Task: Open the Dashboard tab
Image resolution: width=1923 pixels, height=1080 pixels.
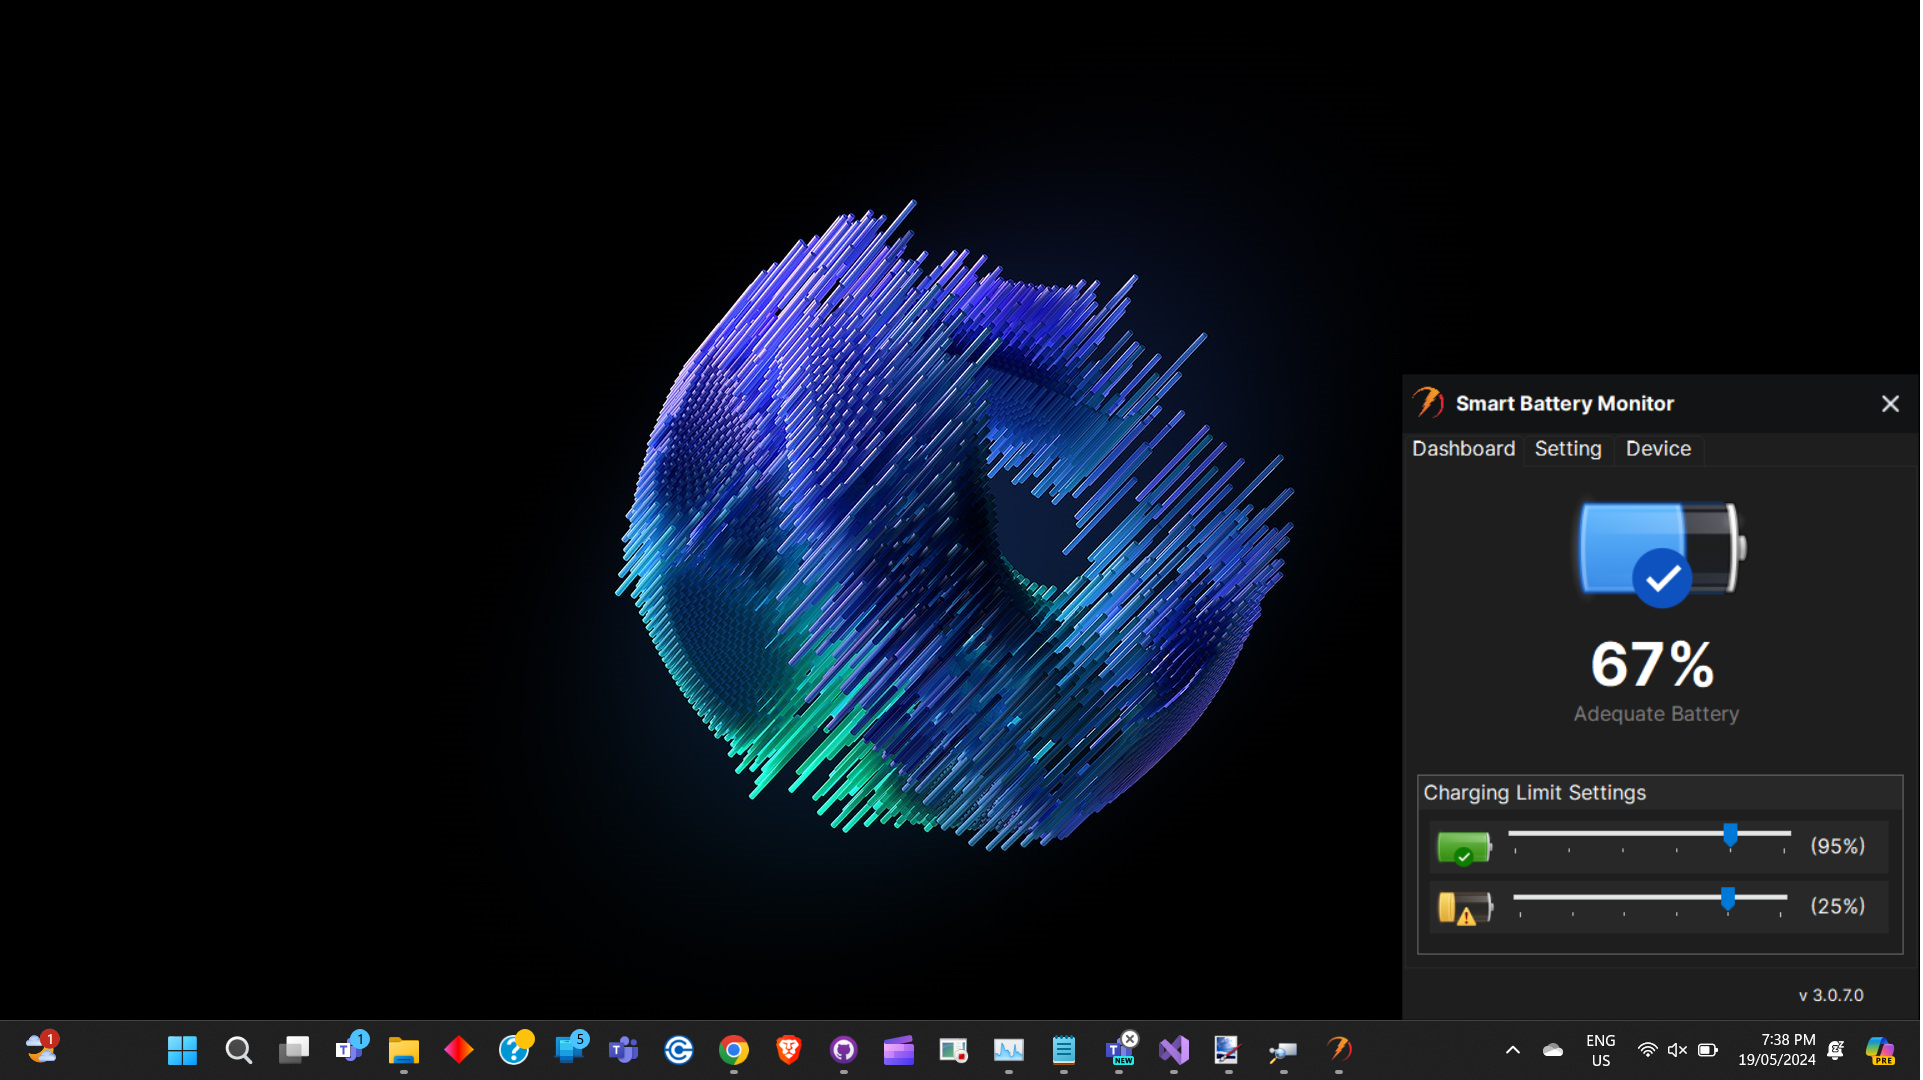Action: click(1463, 449)
